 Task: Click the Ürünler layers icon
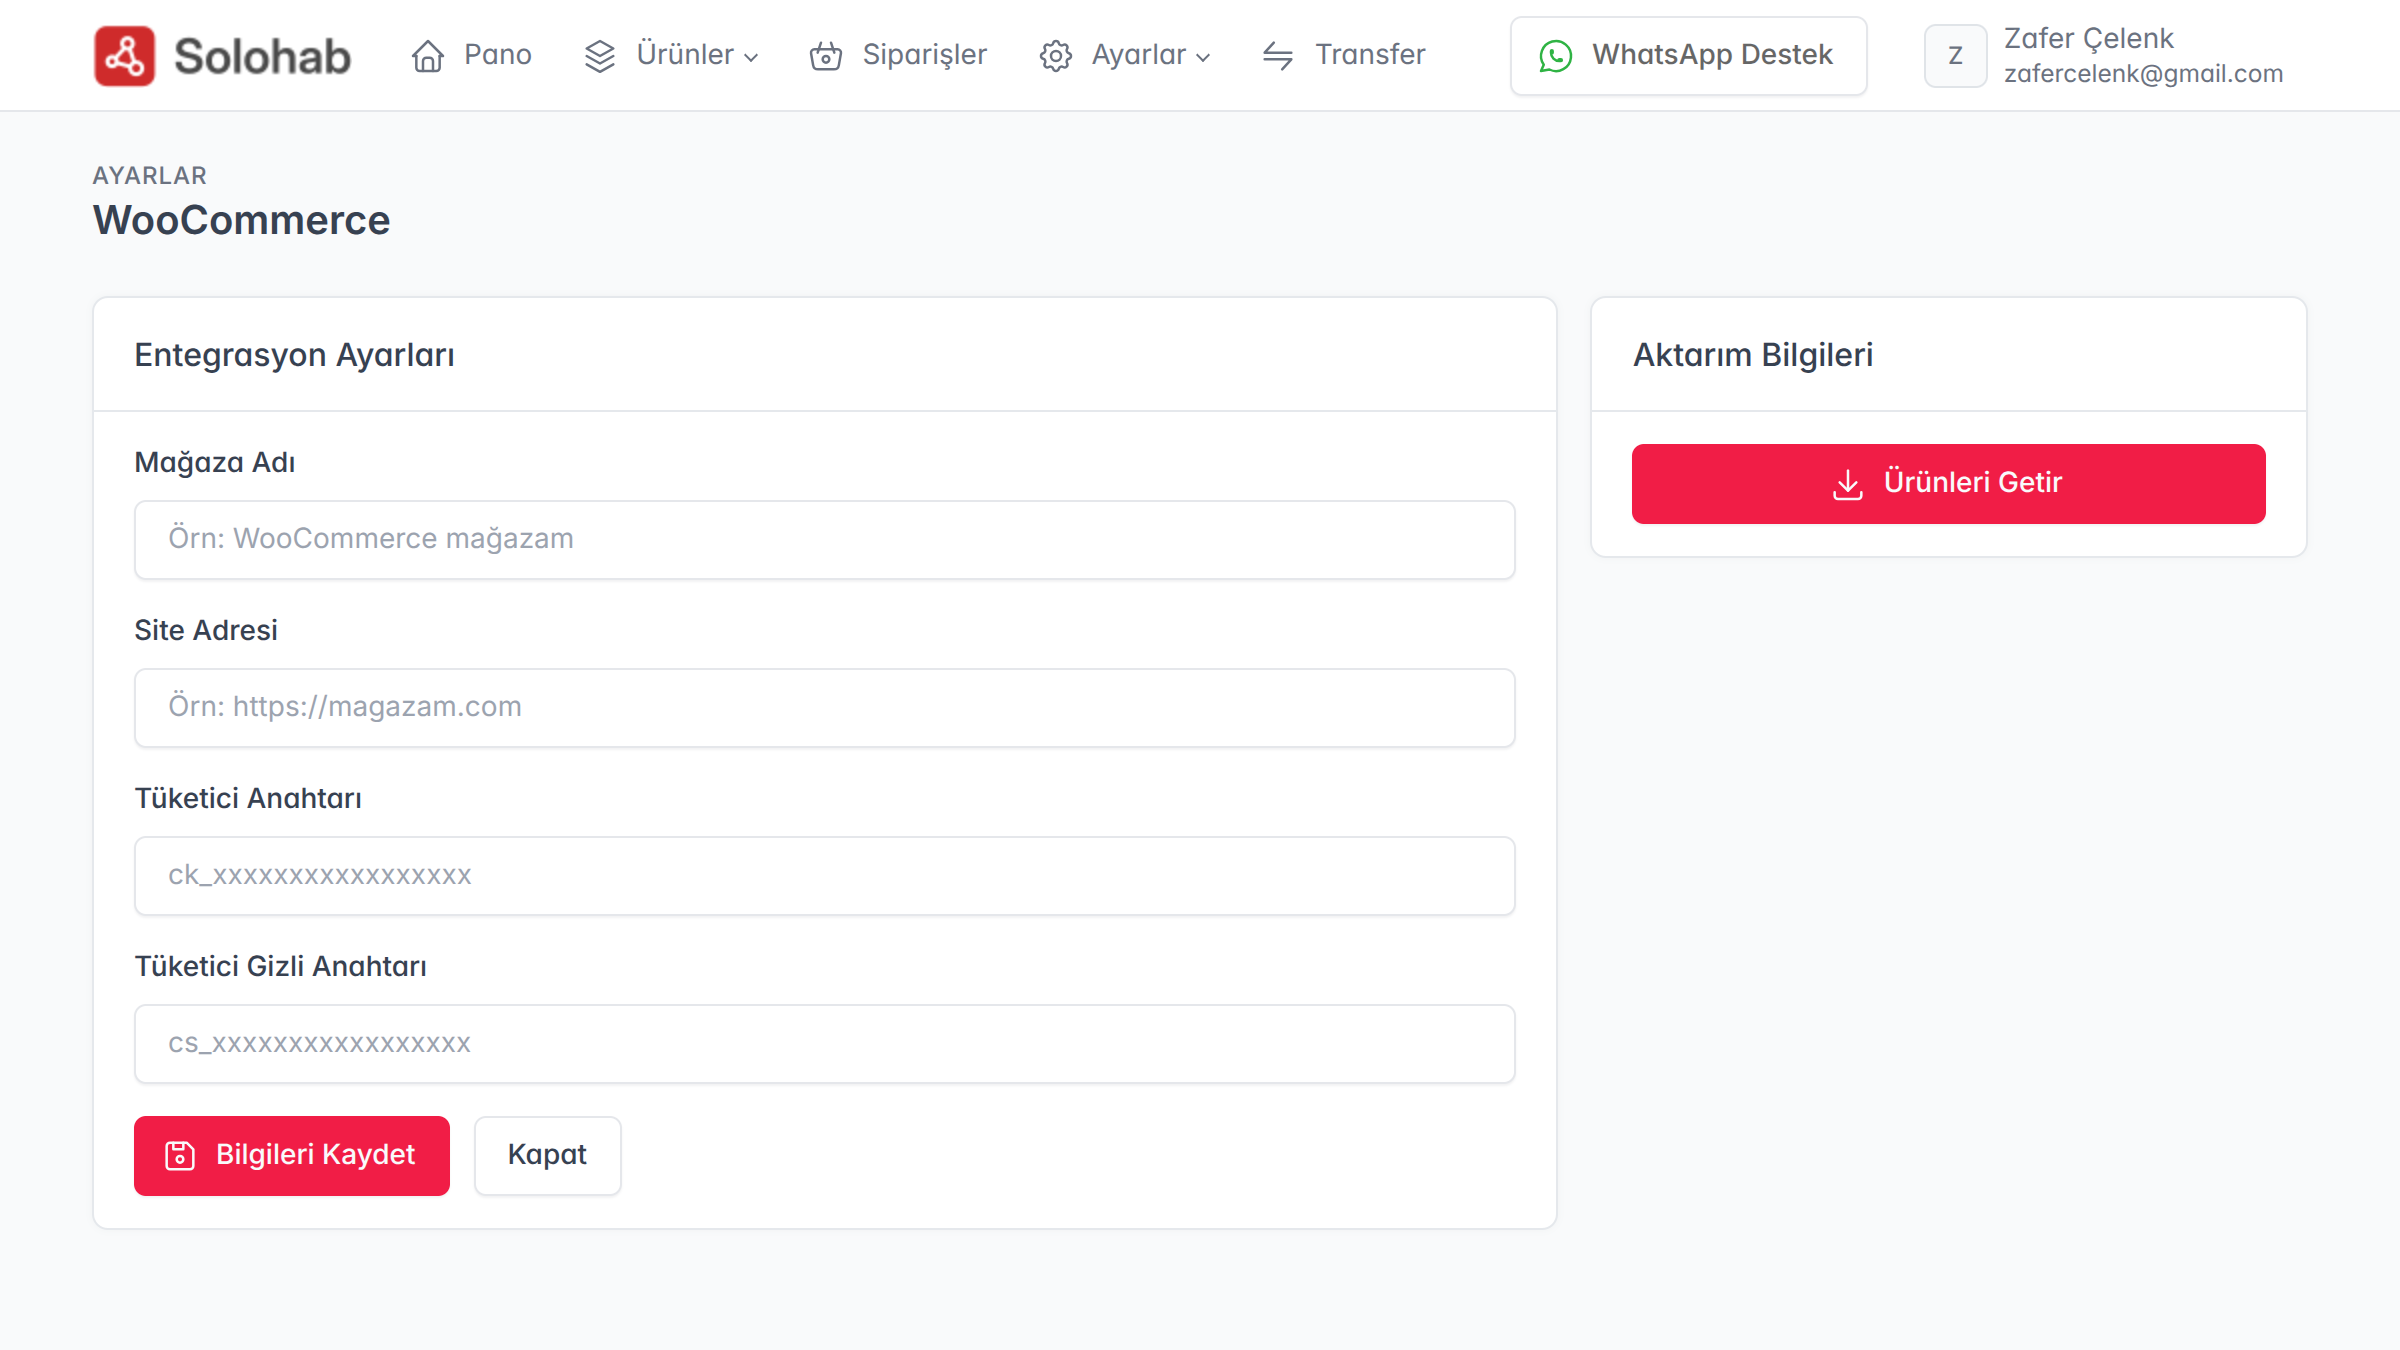[x=600, y=56]
